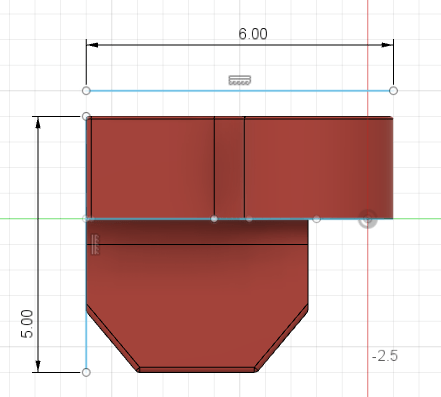Select the 5.00 vertical dimension value
441x397 pixels.
point(27,324)
